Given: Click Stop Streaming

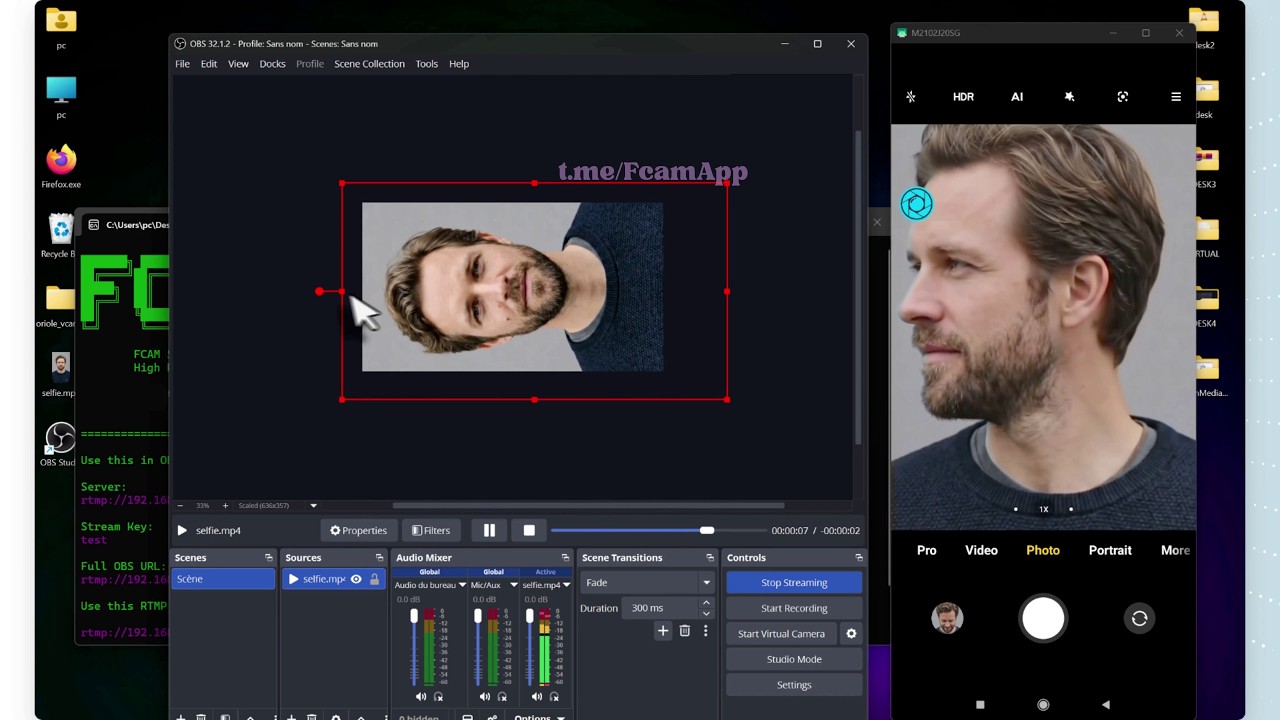Looking at the screenshot, I should point(794,583).
